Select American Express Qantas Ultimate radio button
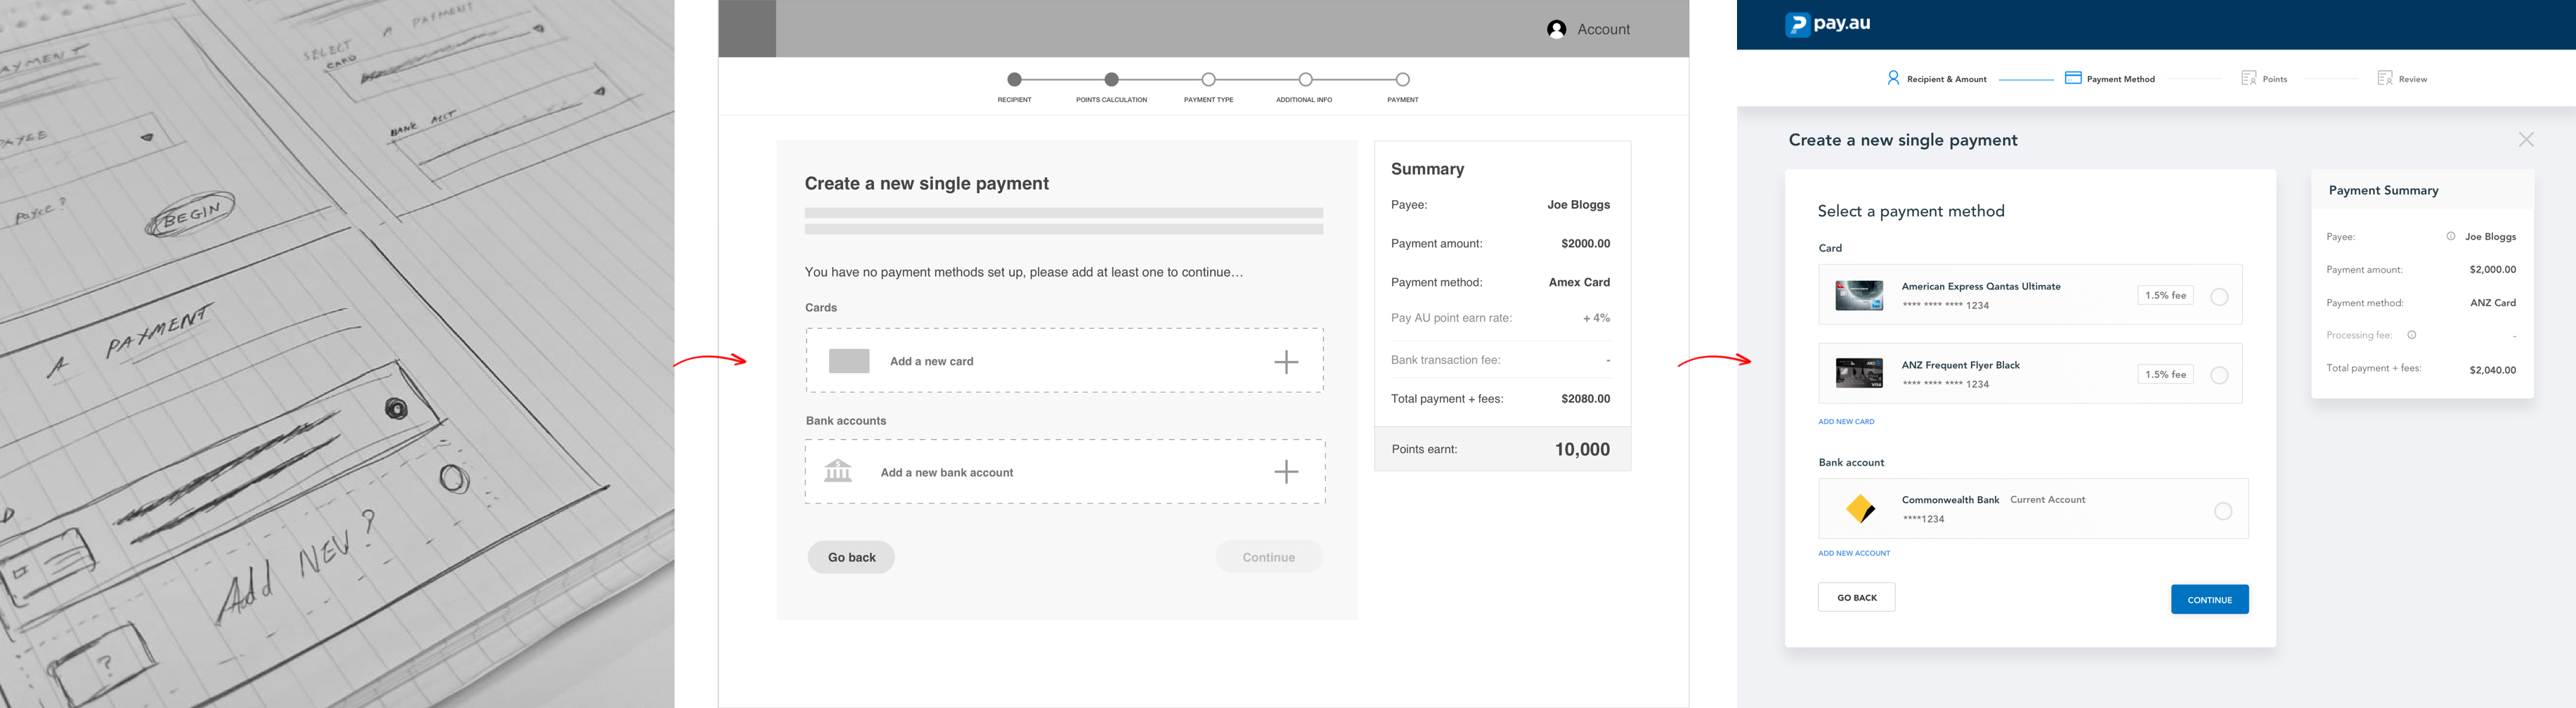Screen dimensions: 2576x708 tap(2218, 297)
